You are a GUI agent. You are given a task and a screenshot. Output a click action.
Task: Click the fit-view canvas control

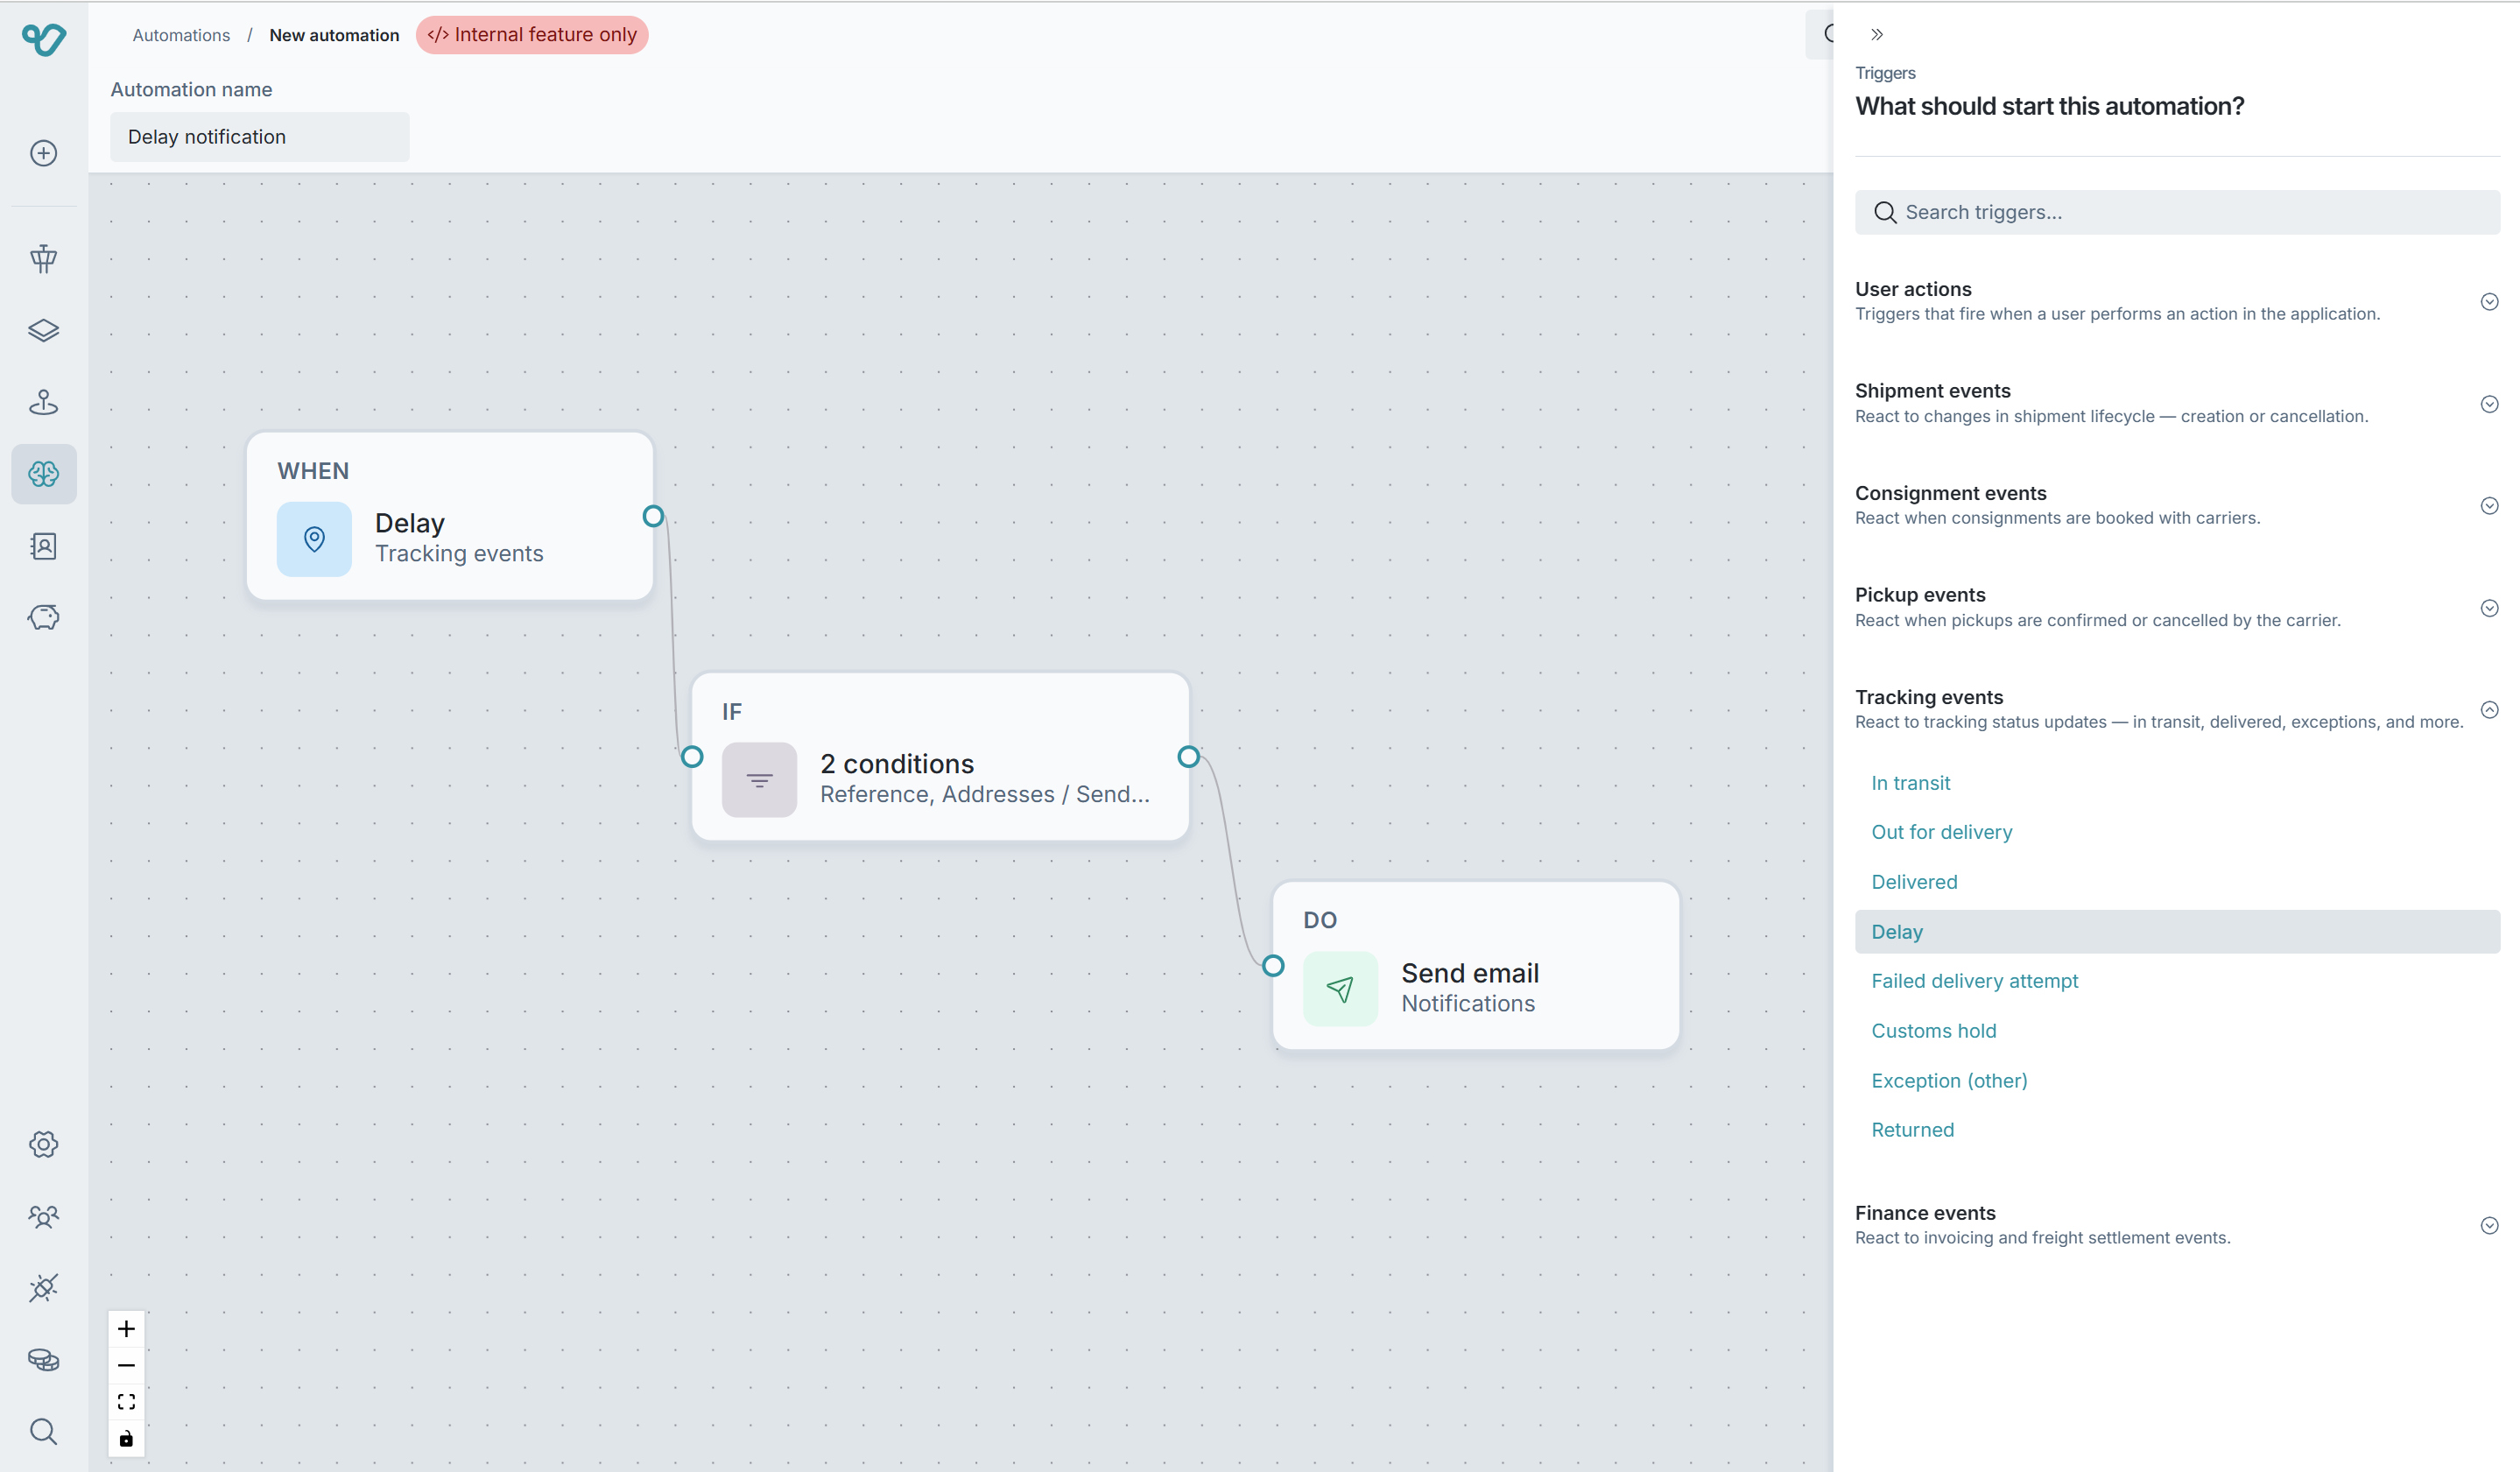(126, 1402)
